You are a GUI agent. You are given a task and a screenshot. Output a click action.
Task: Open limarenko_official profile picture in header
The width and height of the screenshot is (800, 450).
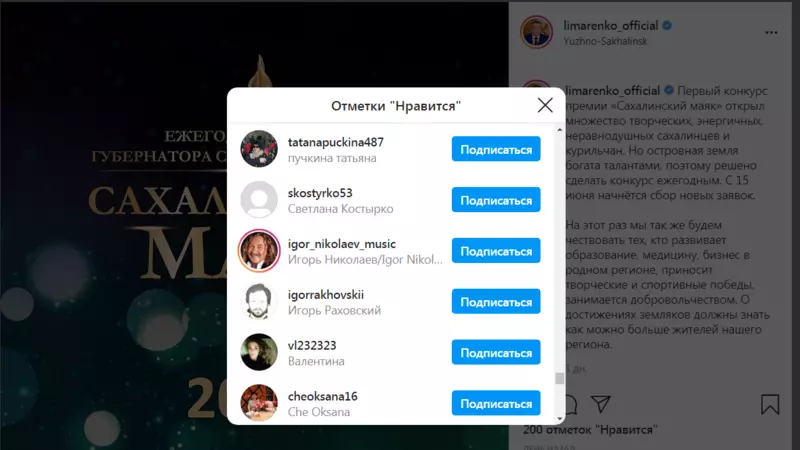point(536,32)
